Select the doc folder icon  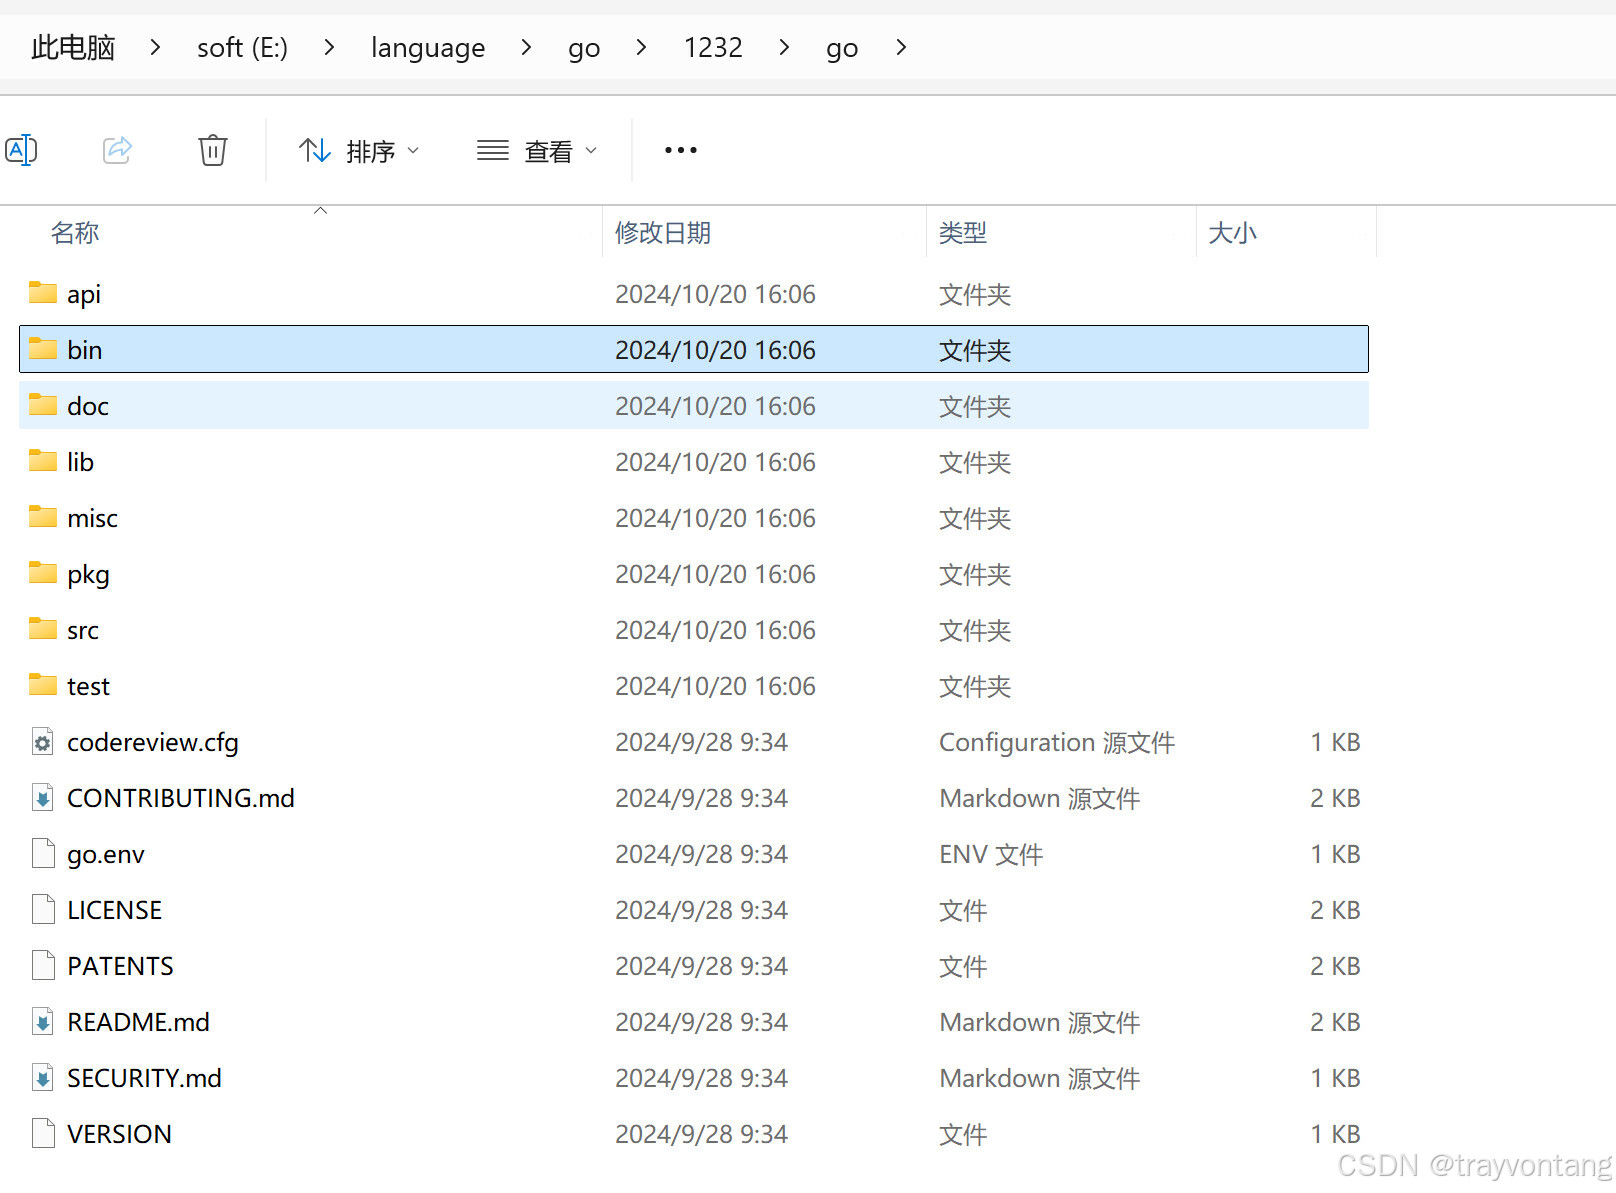click(x=43, y=404)
